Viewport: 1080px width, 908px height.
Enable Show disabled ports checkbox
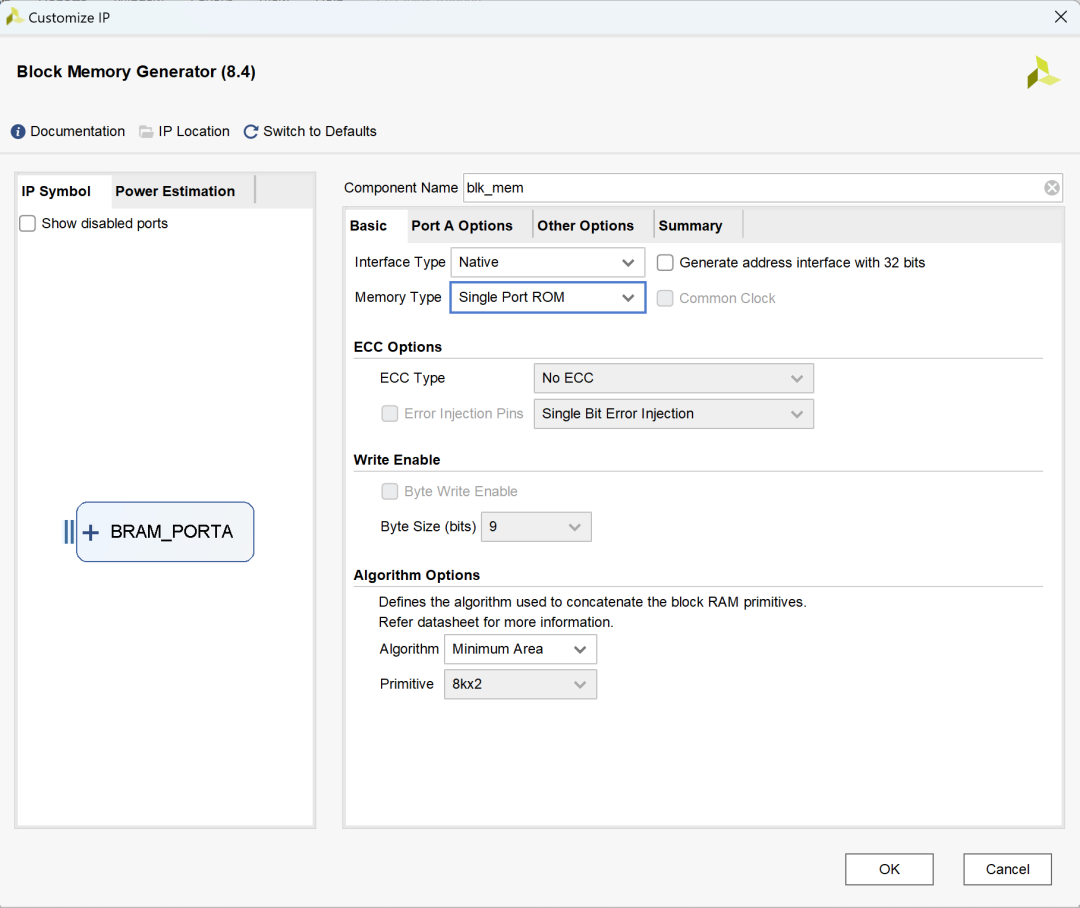(x=28, y=224)
